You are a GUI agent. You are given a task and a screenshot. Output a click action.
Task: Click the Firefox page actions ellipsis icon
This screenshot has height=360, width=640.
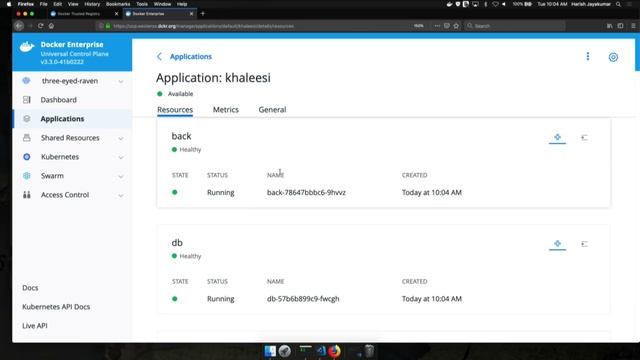(437, 26)
